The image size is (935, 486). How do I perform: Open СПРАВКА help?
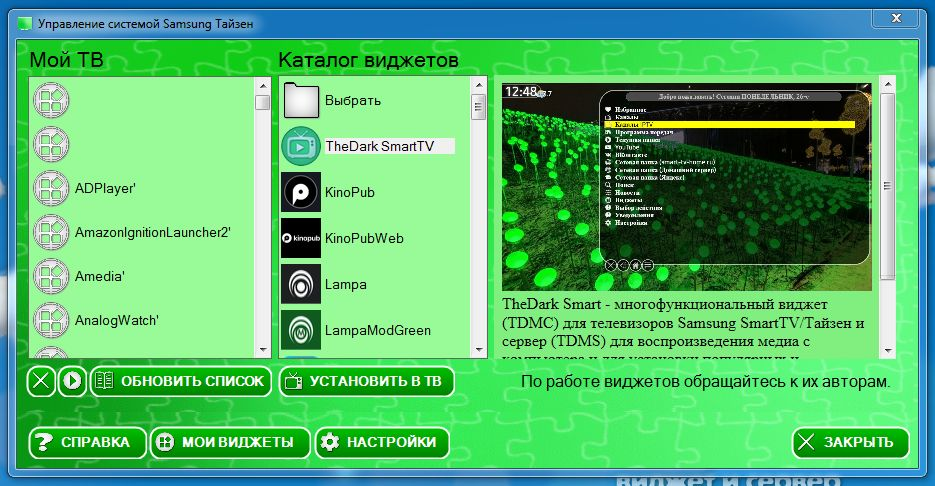[87, 442]
